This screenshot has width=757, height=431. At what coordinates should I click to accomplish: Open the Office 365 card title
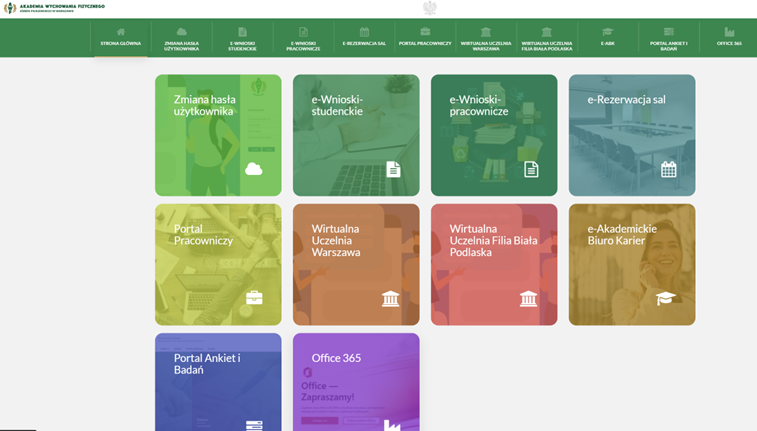click(x=336, y=358)
